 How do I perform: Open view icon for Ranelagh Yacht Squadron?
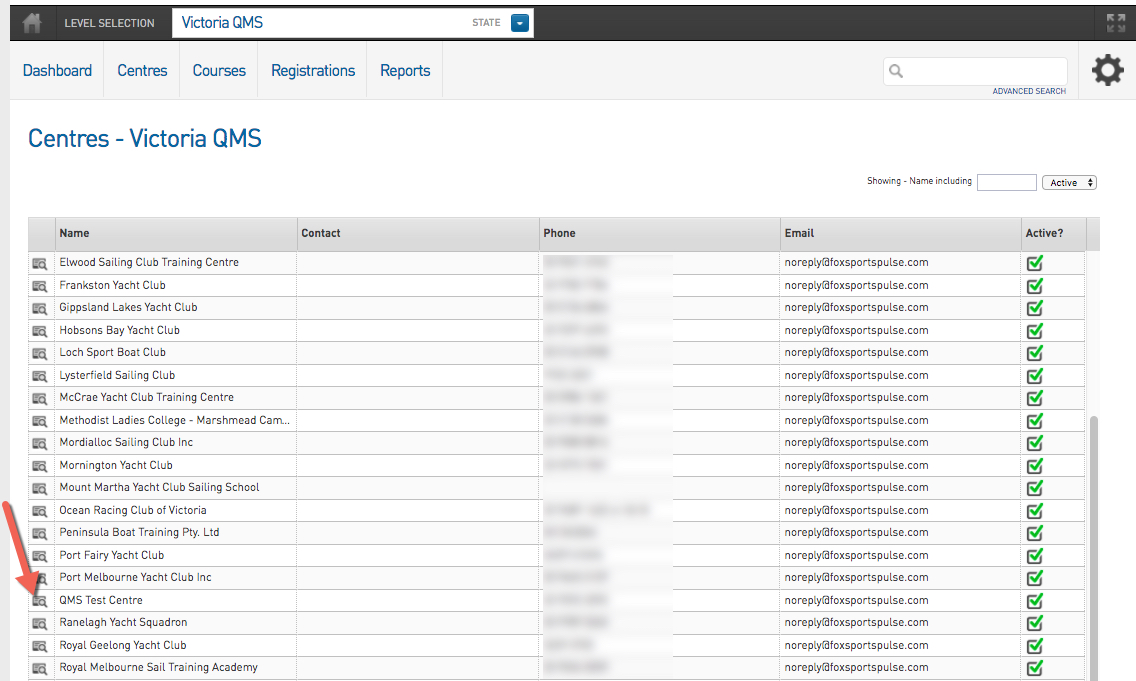click(x=40, y=624)
